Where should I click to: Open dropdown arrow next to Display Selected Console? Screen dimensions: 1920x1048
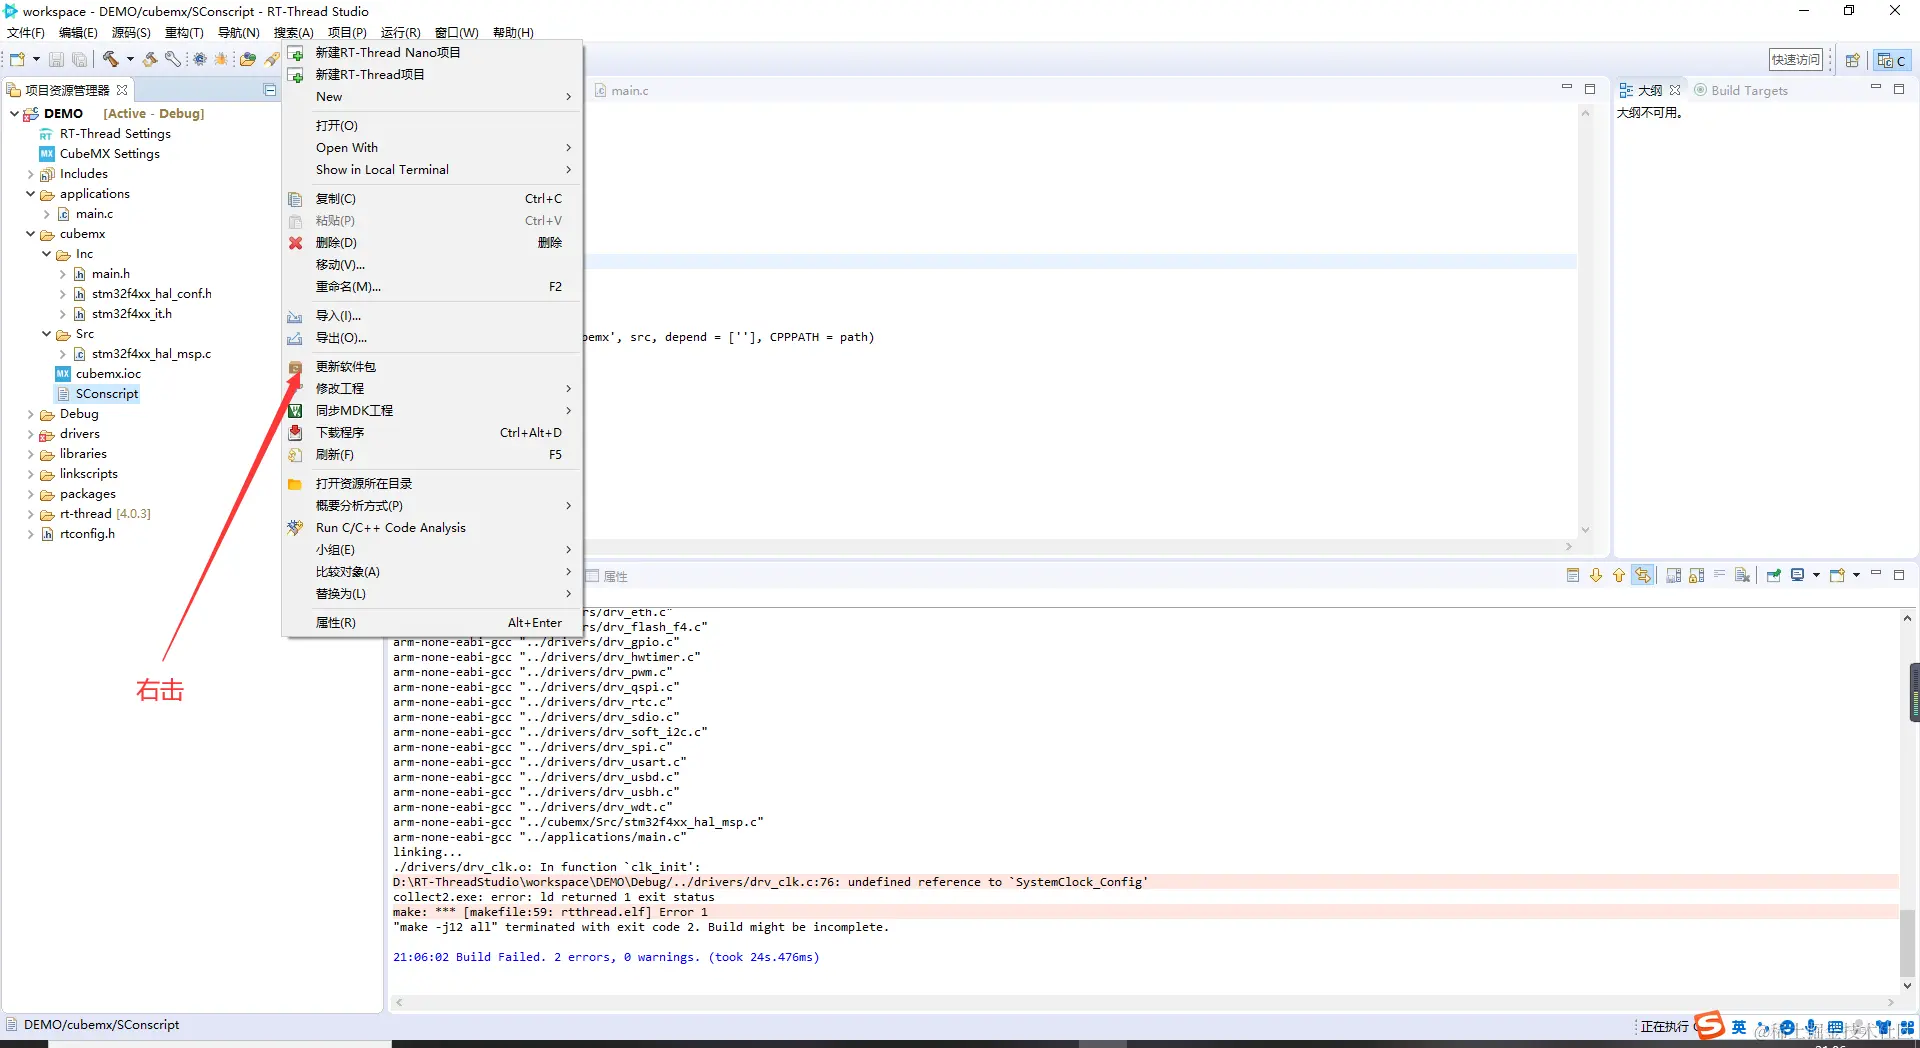click(1816, 575)
